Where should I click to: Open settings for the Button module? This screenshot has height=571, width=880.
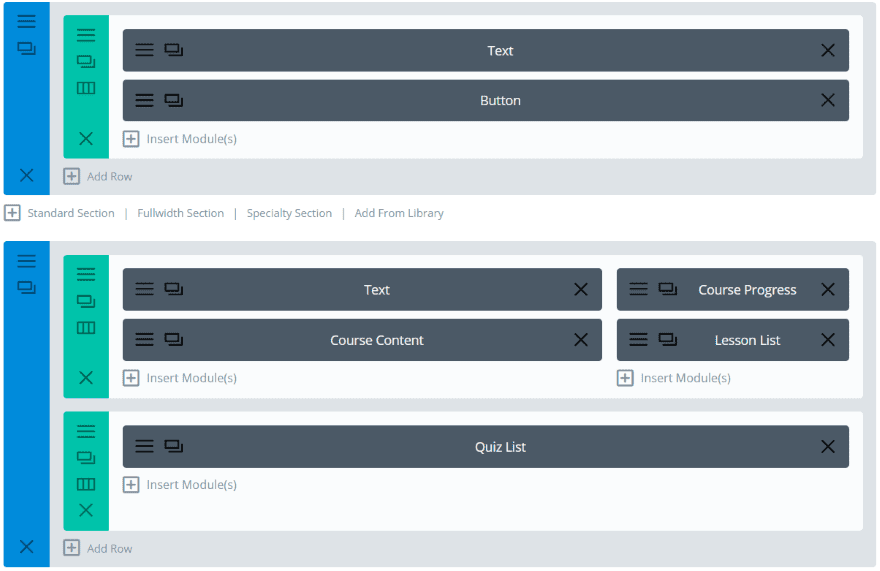tap(145, 101)
